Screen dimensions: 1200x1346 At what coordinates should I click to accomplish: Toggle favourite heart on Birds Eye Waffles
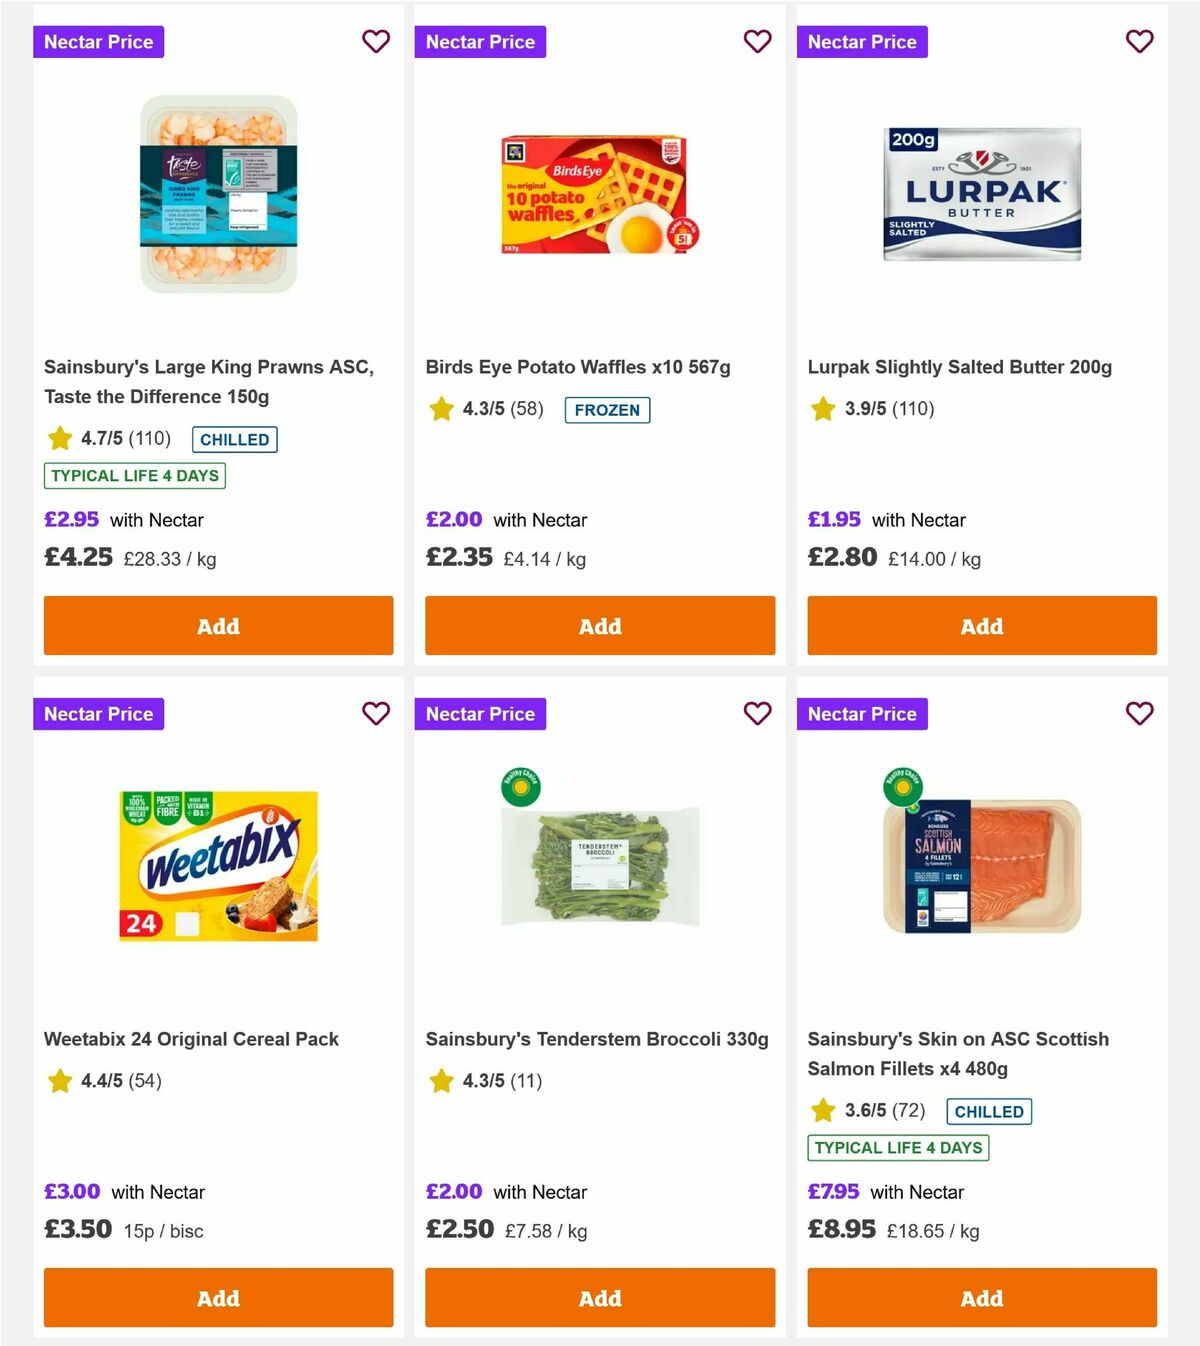(x=757, y=42)
